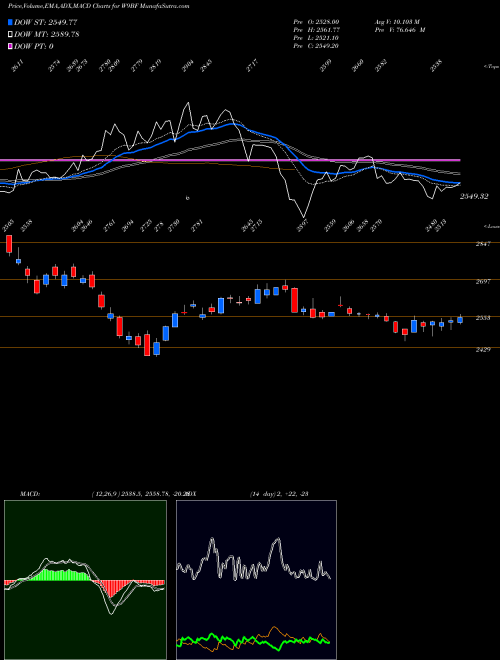500x660 pixels.
Task: Select the 'DOW MT: 2589.78' legend label
Action: pos(47,35)
